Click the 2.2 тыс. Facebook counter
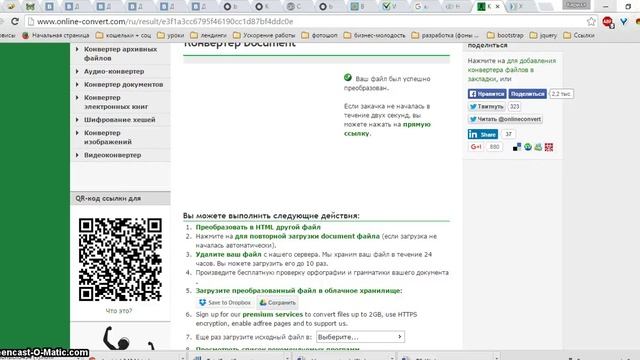This screenshot has height=360, width=640. pos(561,94)
